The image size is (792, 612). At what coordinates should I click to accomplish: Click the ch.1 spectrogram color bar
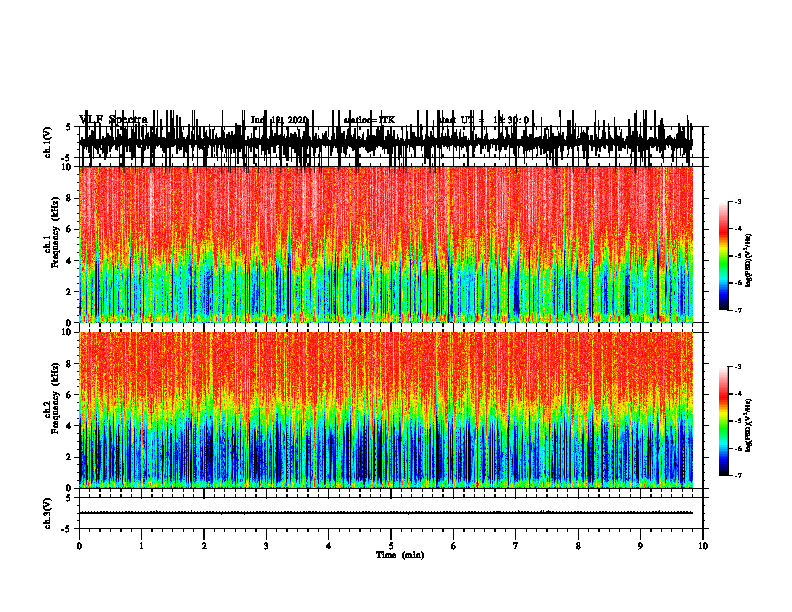coord(724,256)
